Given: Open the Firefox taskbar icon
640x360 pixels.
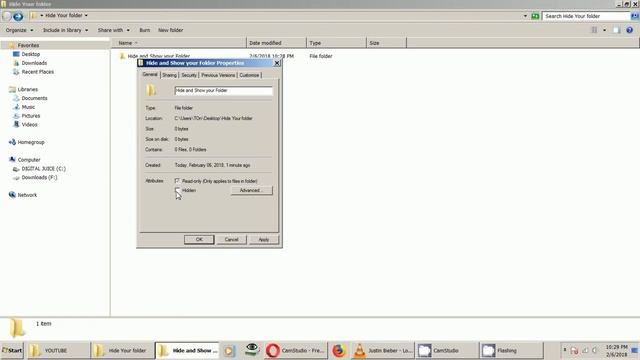Looking at the screenshot, I should [338, 351].
